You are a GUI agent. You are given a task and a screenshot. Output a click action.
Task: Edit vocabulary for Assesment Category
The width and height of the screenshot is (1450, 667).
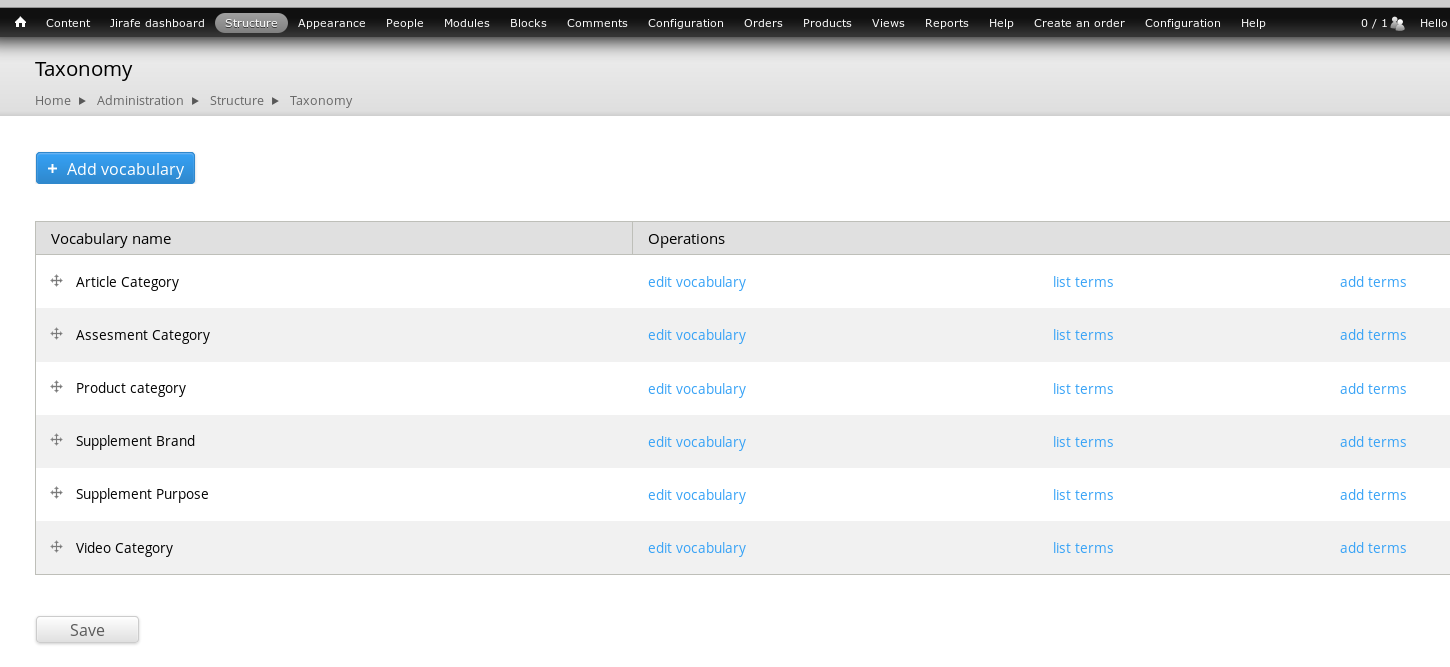click(697, 335)
